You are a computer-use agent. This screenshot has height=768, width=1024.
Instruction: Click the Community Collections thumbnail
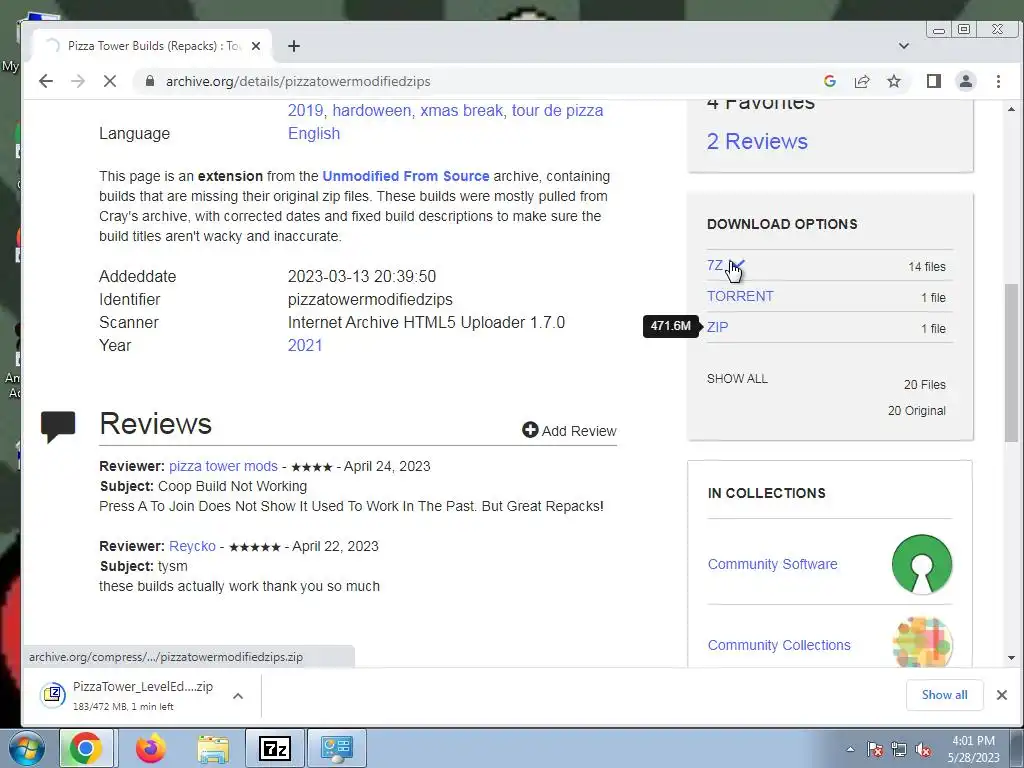pos(921,643)
